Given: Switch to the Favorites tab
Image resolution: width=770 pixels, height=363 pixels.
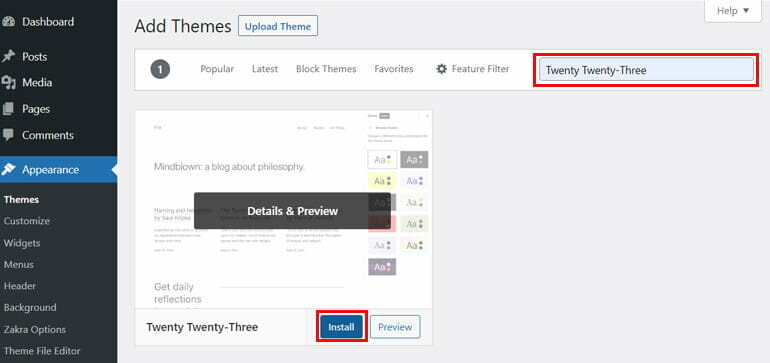Looking at the screenshot, I should coord(394,69).
